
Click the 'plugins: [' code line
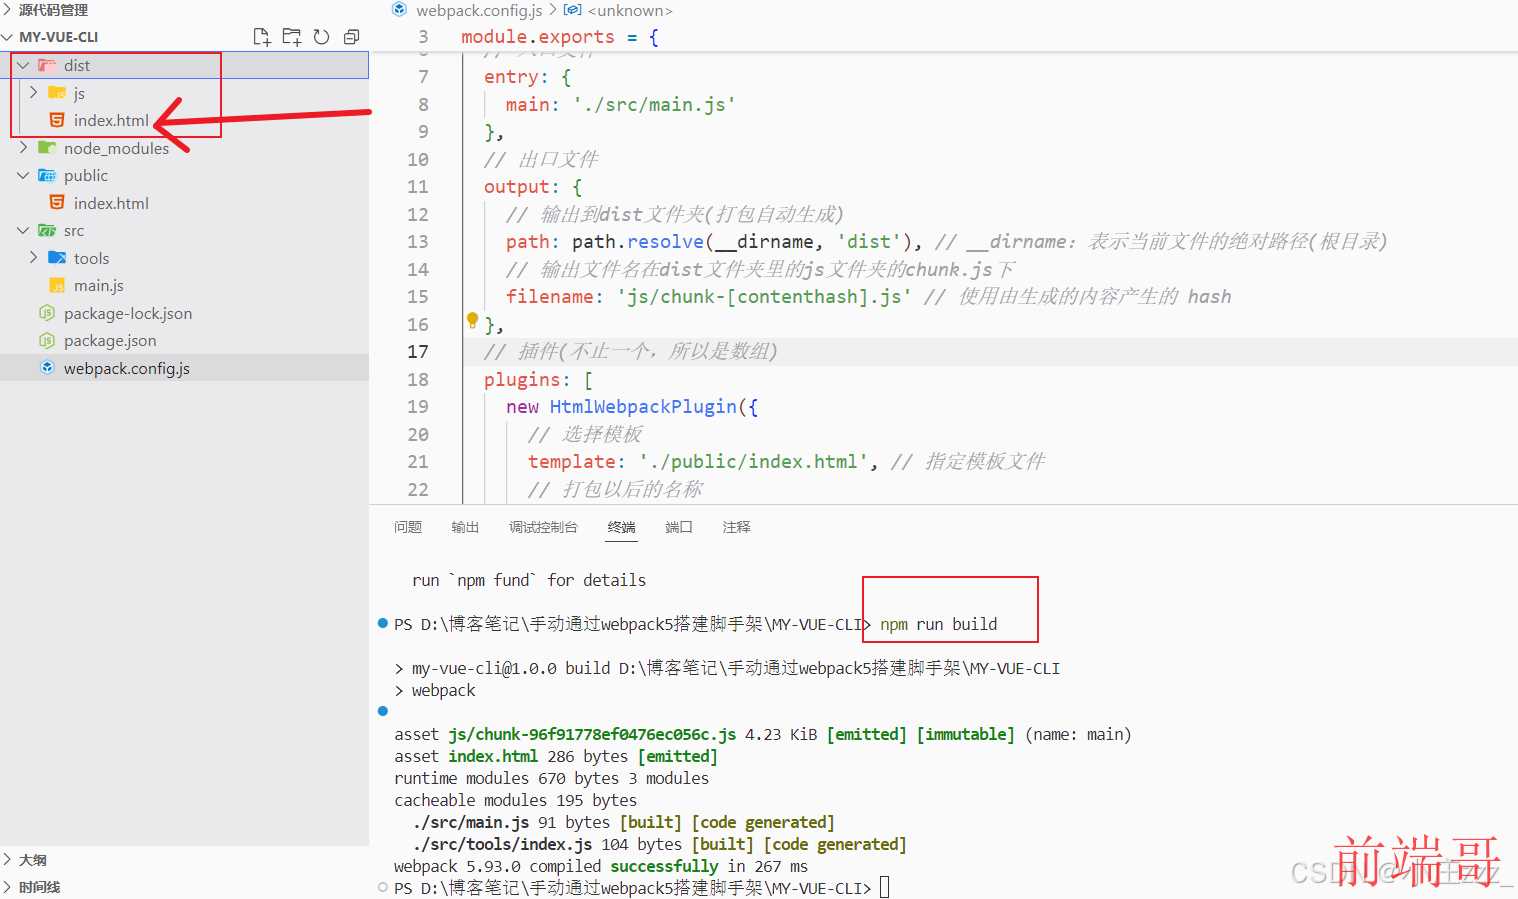pos(538,379)
